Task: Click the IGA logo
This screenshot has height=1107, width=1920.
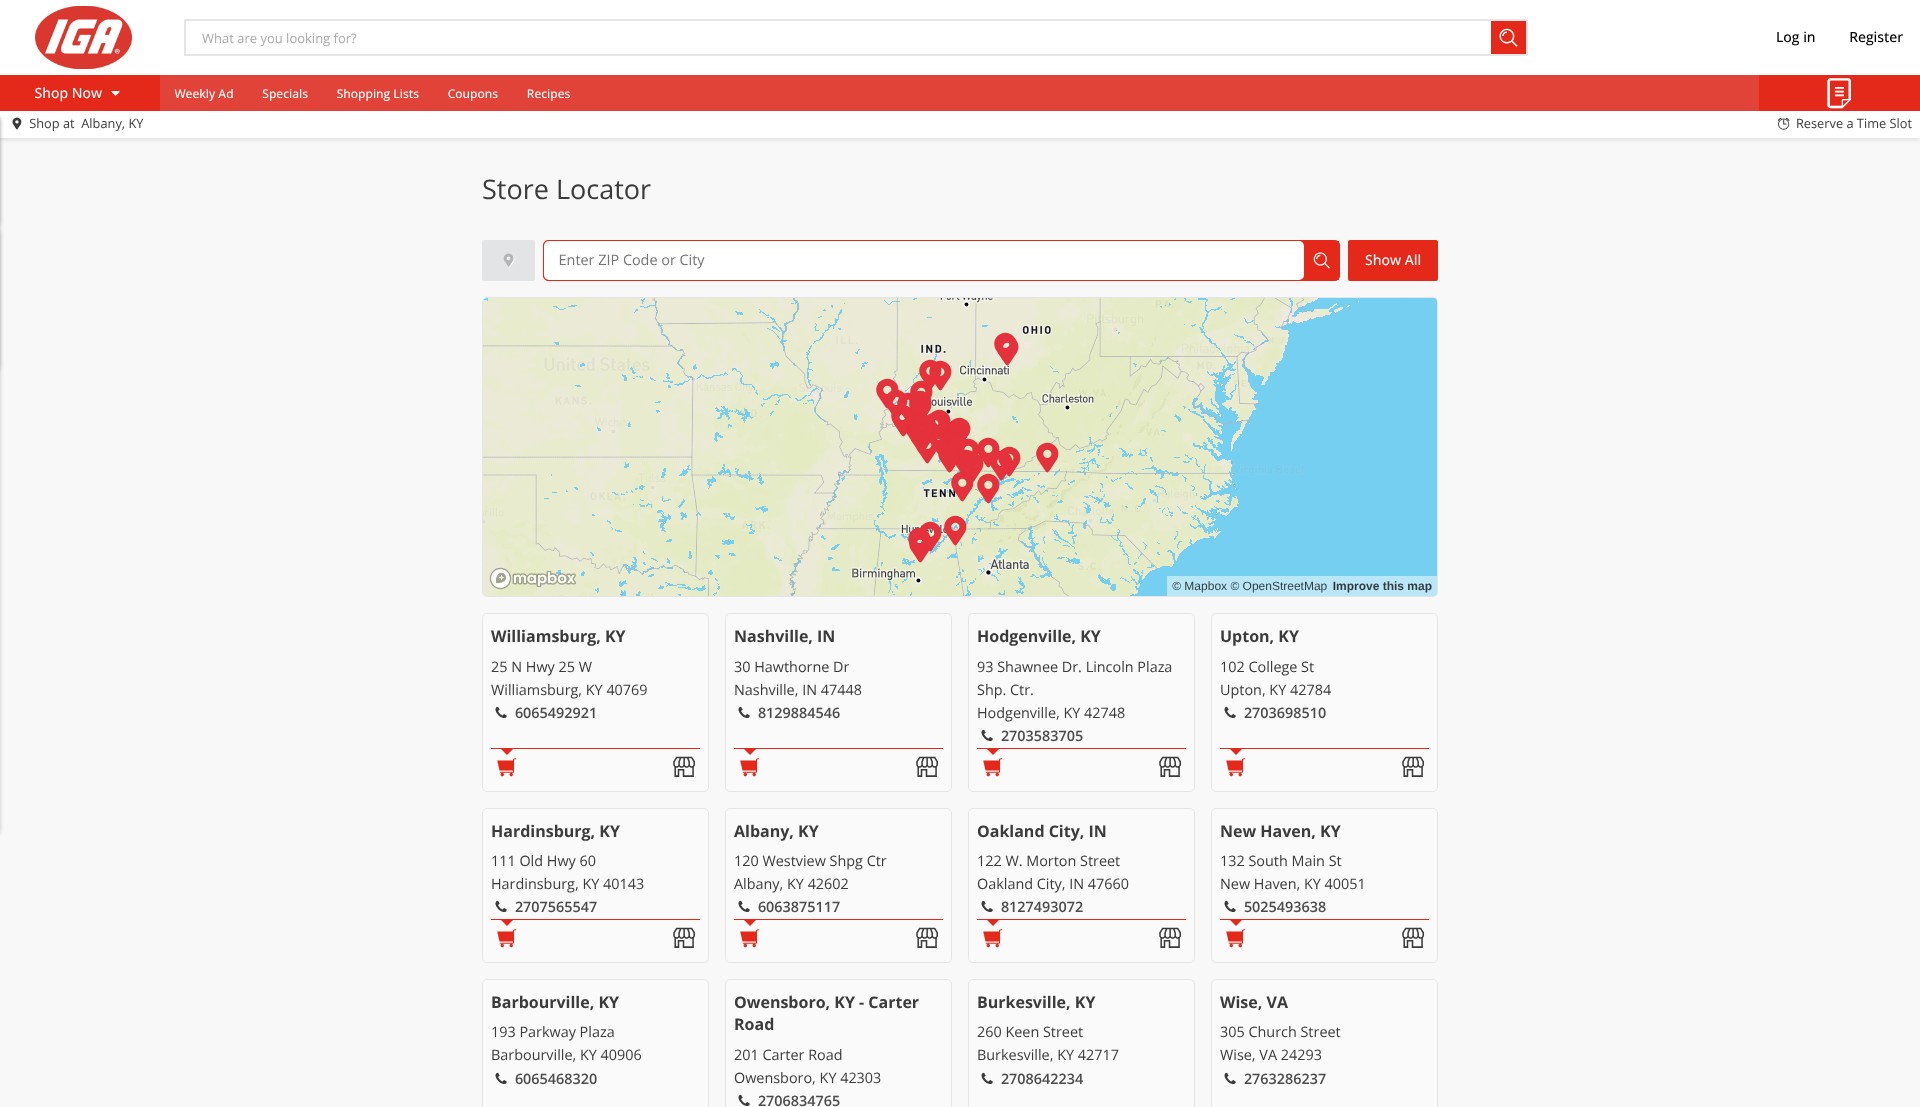Action: click(83, 37)
